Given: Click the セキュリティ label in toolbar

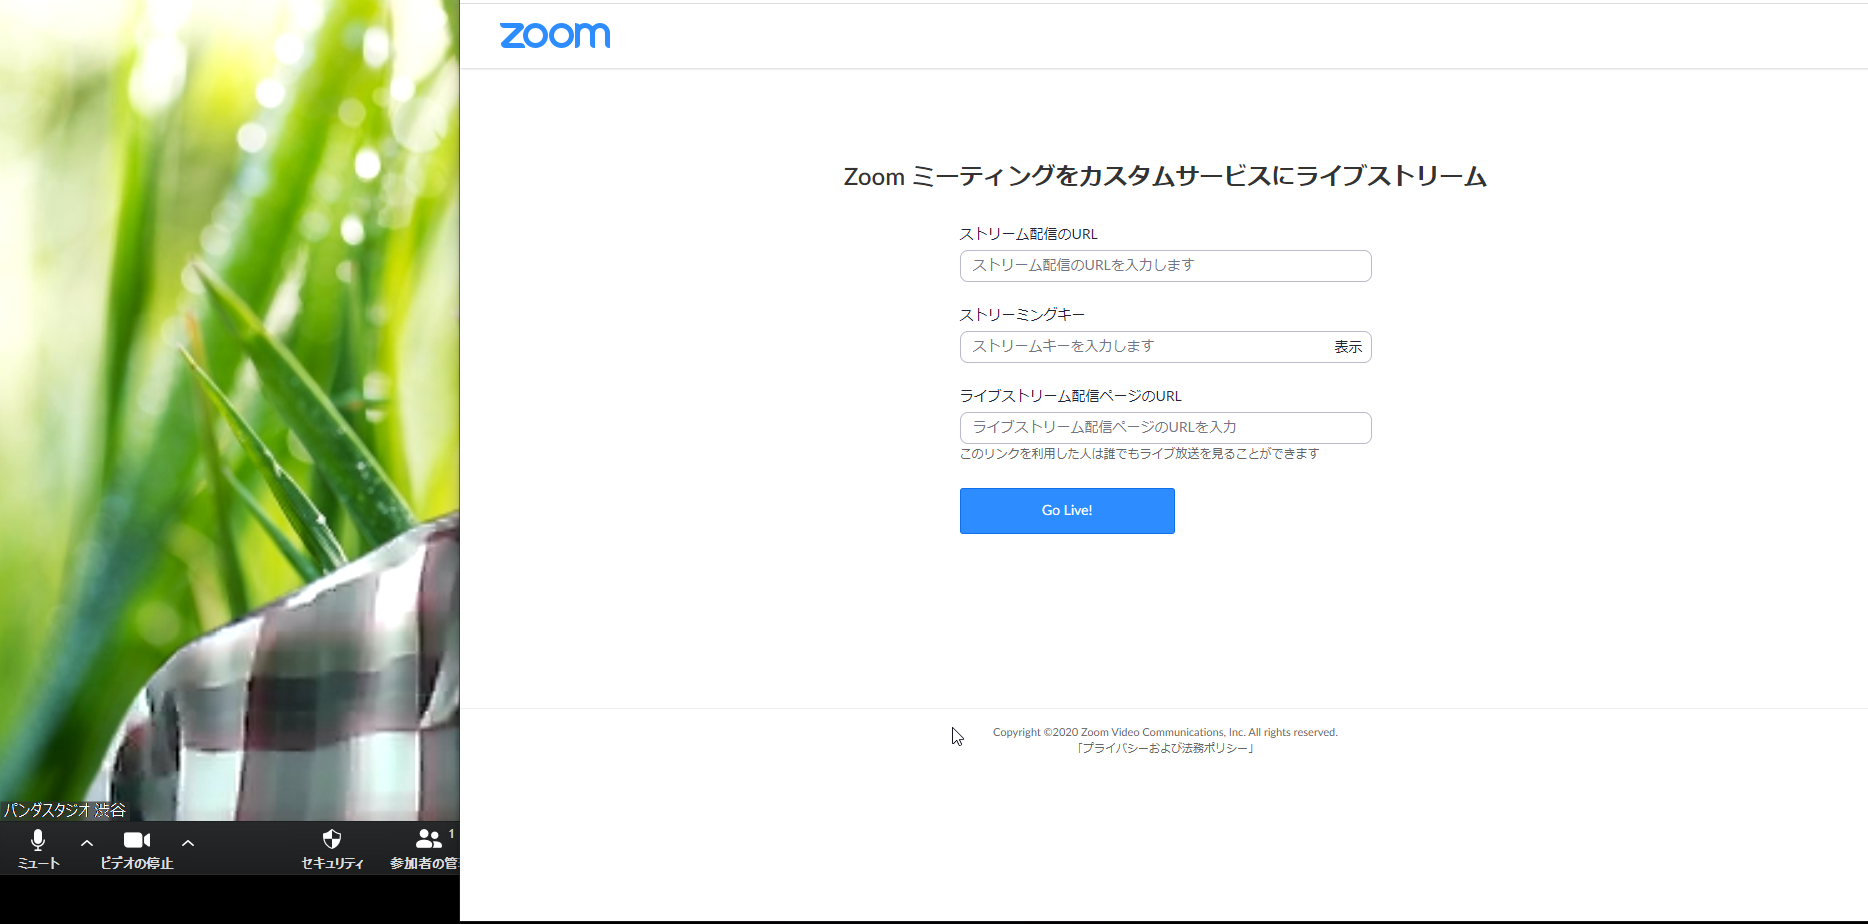Looking at the screenshot, I should pyautogui.click(x=332, y=863).
